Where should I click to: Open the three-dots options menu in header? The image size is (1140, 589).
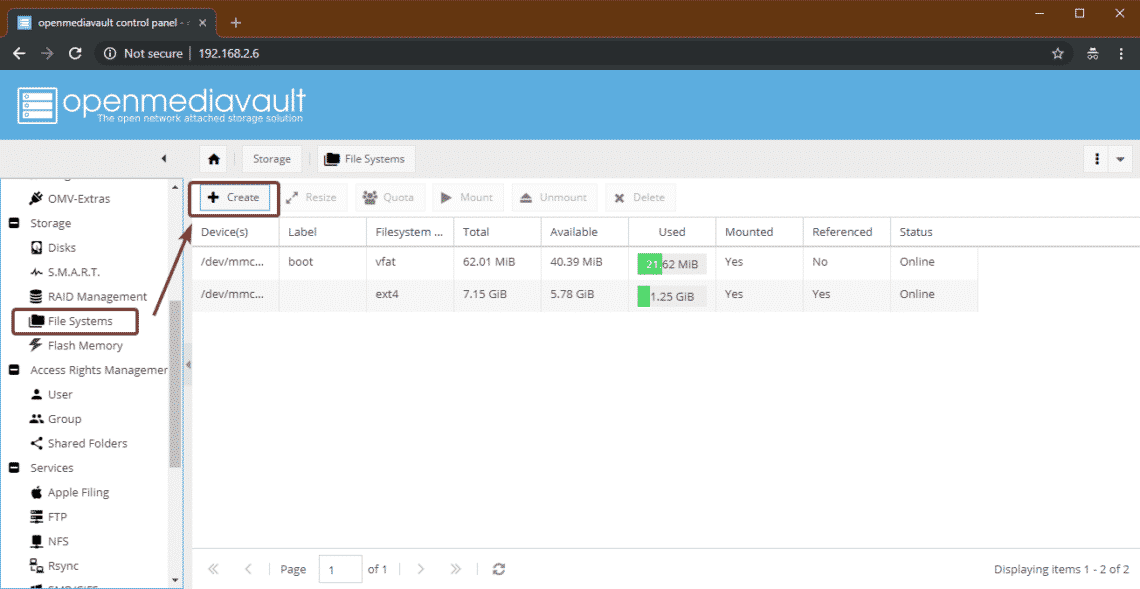click(1096, 159)
